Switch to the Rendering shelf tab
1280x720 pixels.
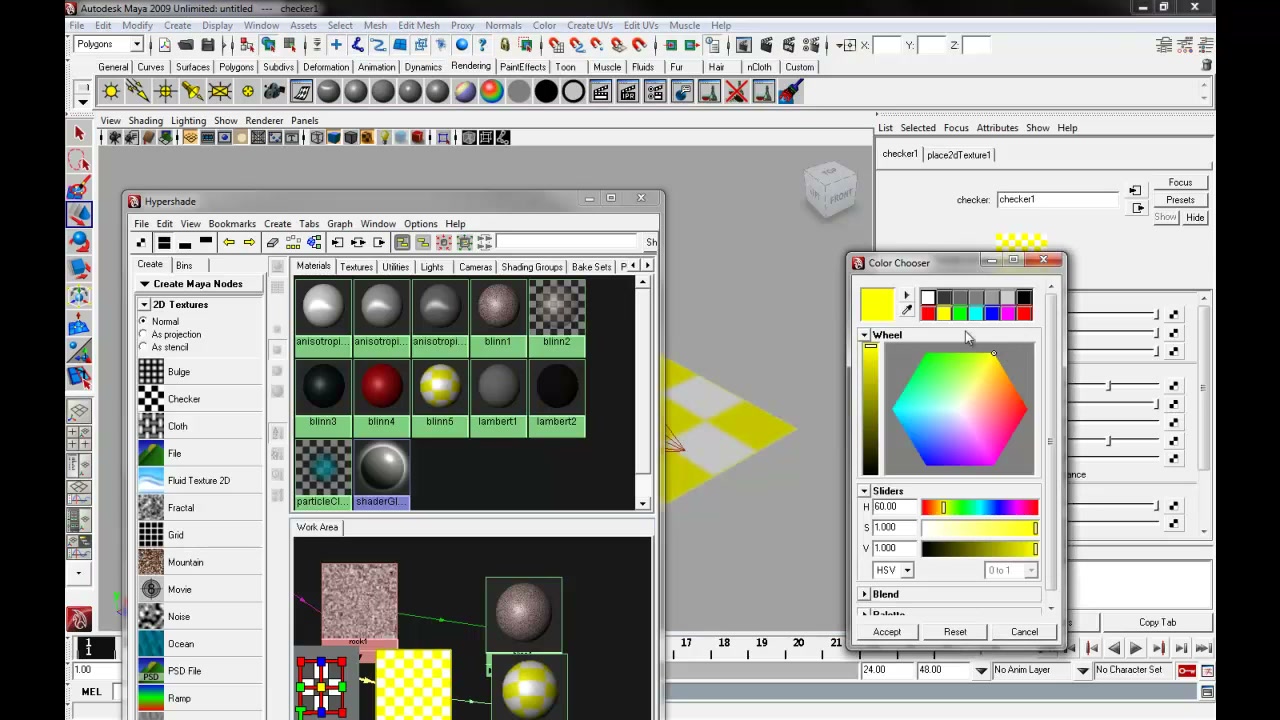tap(471, 66)
